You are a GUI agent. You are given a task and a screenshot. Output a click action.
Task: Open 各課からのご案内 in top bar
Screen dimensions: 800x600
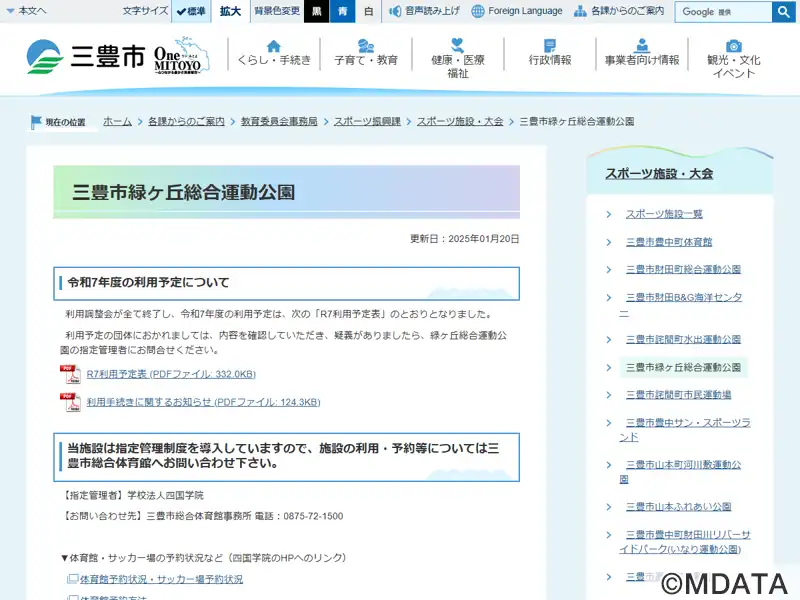(618, 11)
